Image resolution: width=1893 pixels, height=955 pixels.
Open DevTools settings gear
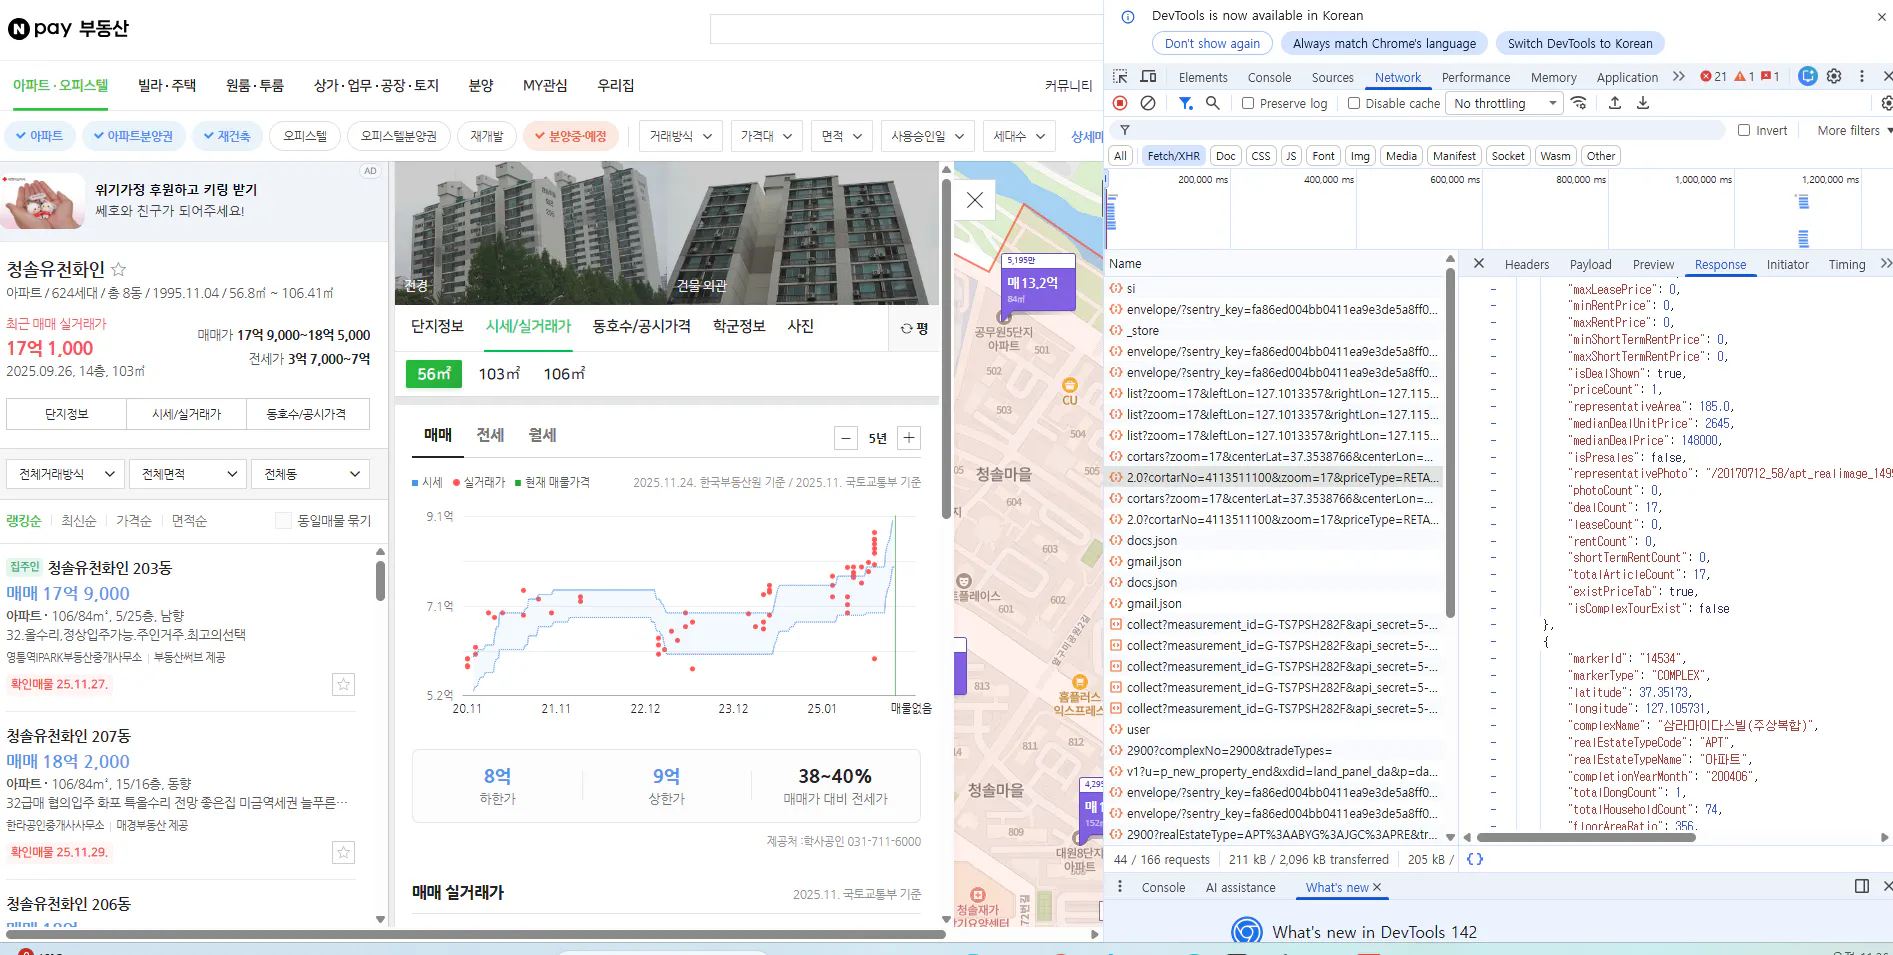click(1834, 76)
